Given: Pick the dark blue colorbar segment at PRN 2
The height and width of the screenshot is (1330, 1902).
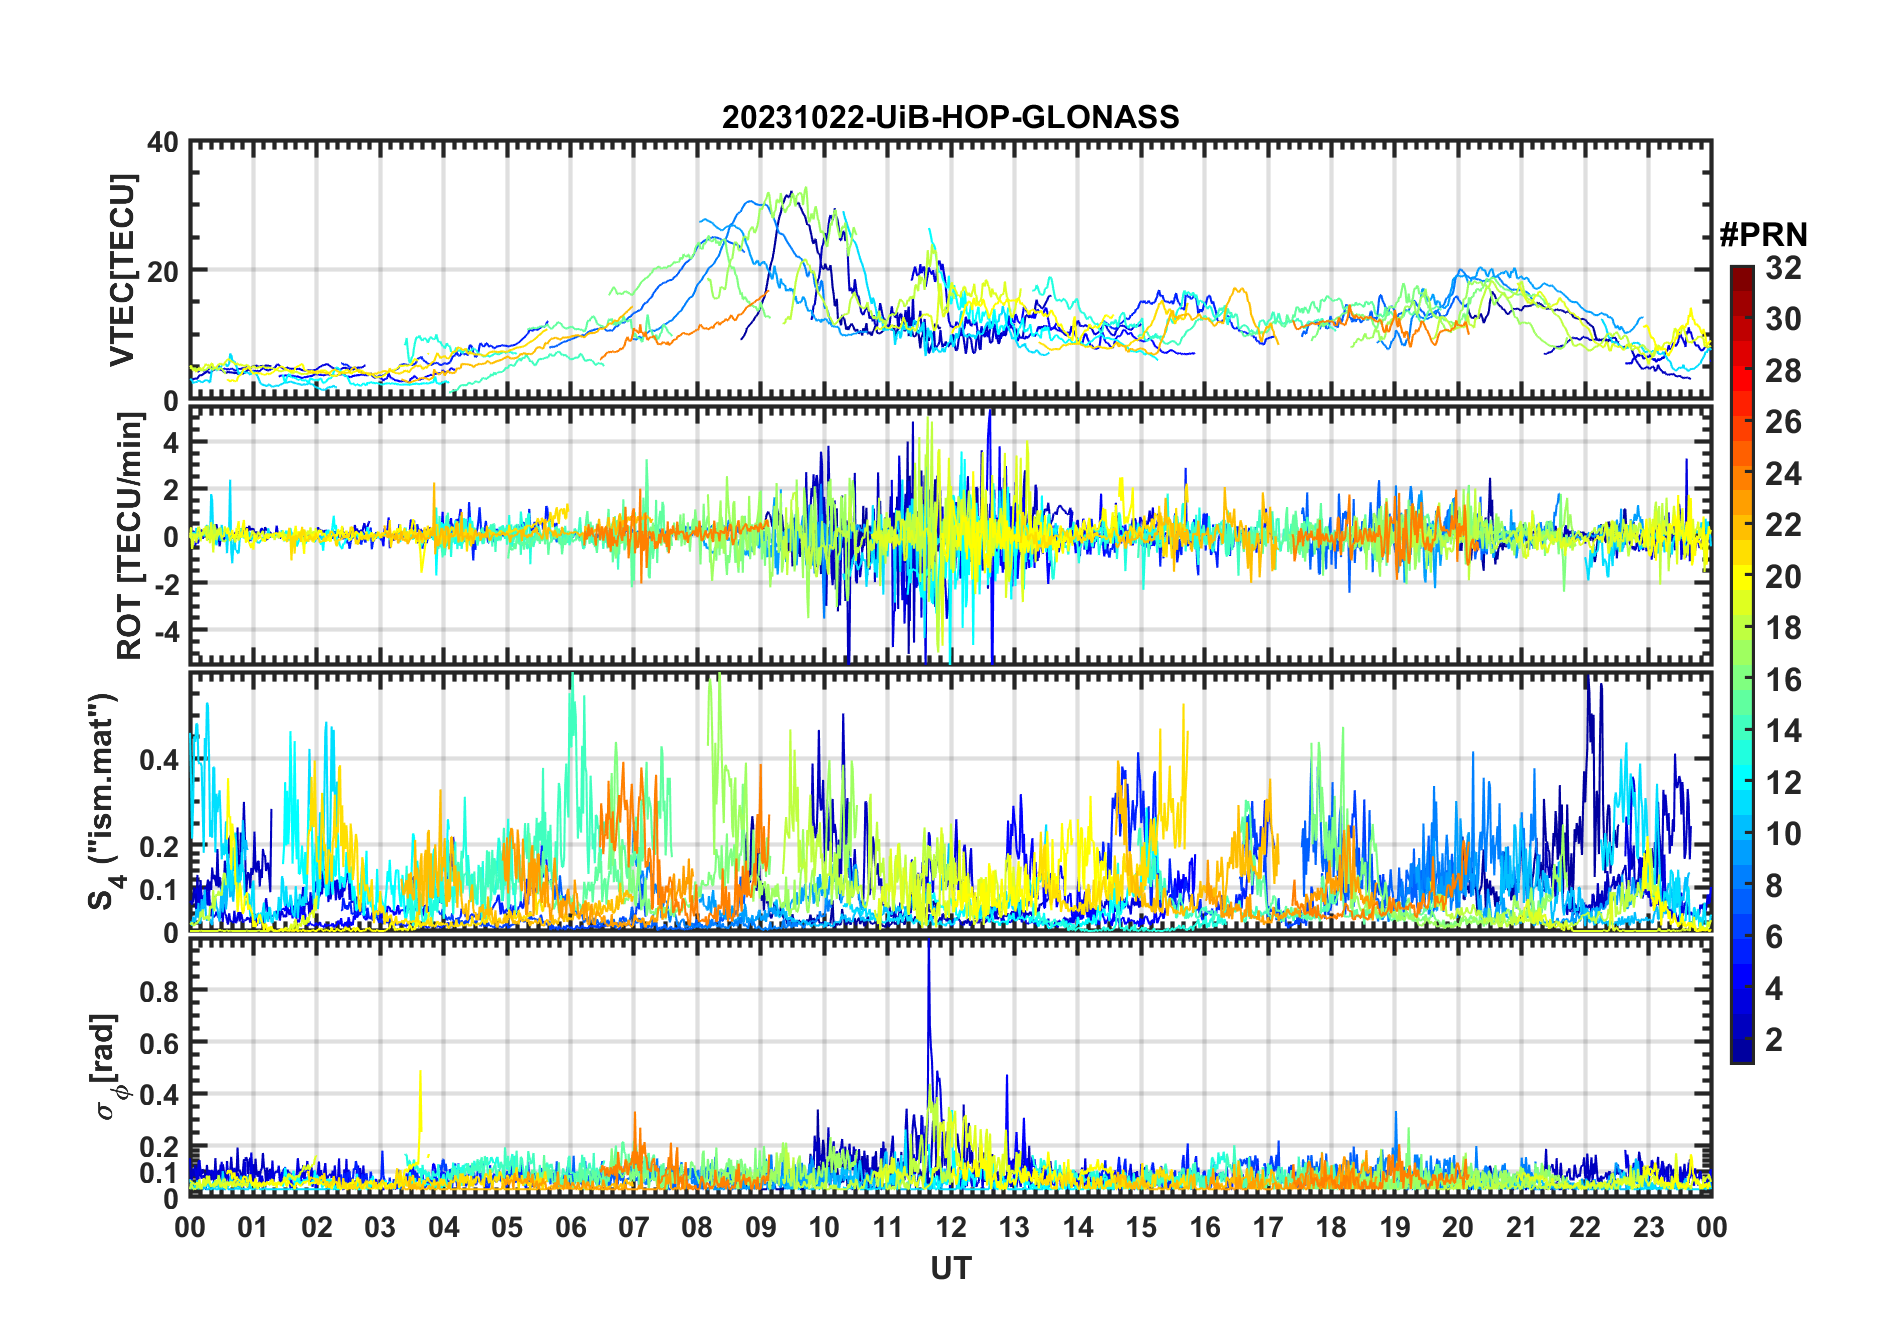Looking at the screenshot, I should pyautogui.click(x=1741, y=1040).
